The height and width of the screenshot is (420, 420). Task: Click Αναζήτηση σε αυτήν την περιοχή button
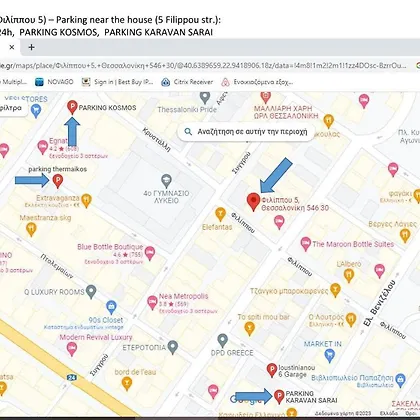(246, 132)
